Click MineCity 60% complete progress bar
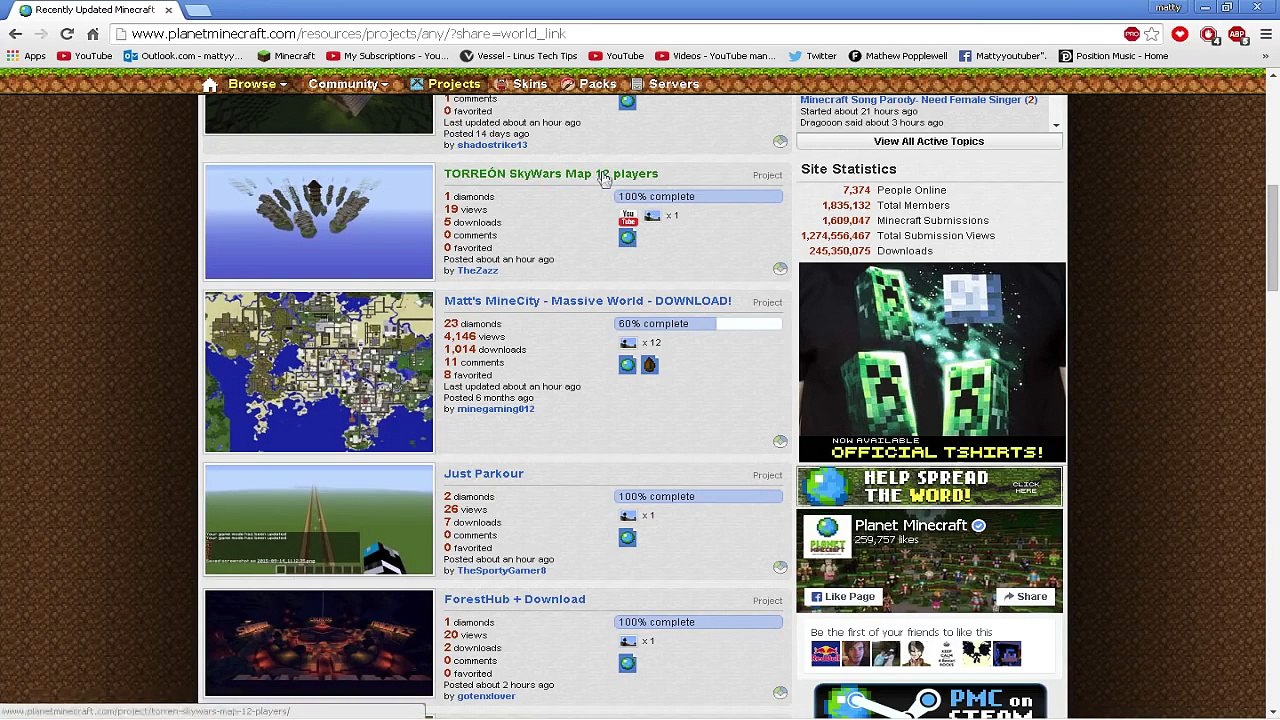Viewport: 1280px width, 720px height. [x=698, y=324]
